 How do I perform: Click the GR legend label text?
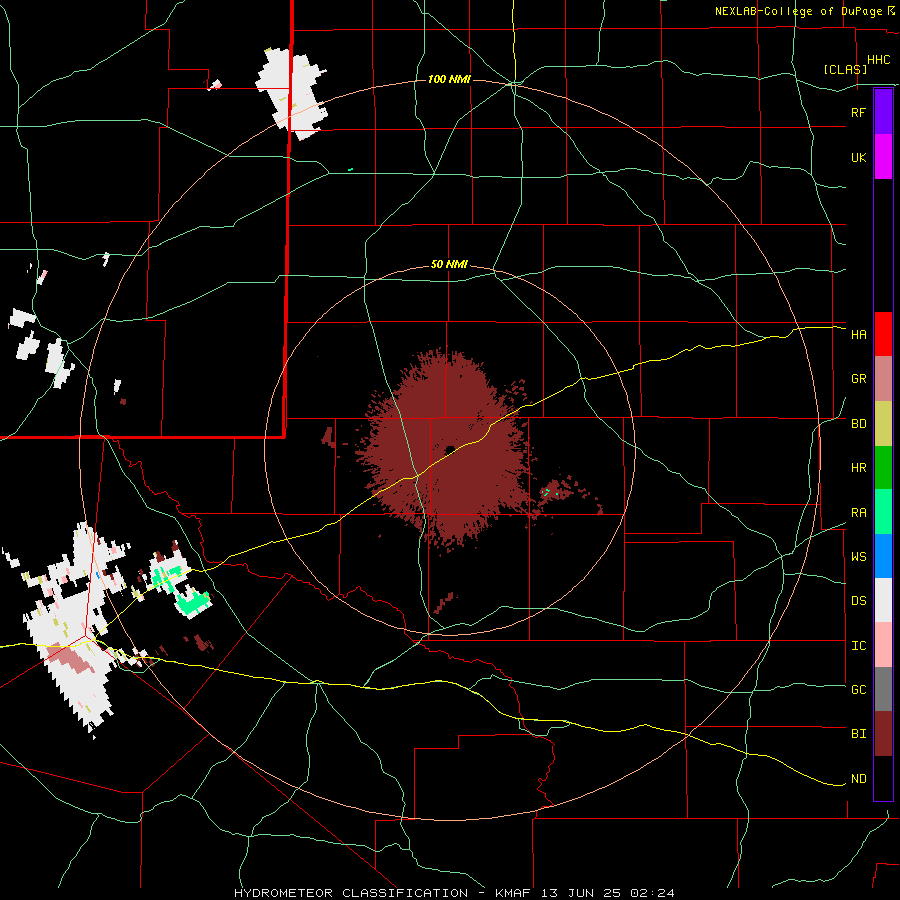click(x=858, y=379)
